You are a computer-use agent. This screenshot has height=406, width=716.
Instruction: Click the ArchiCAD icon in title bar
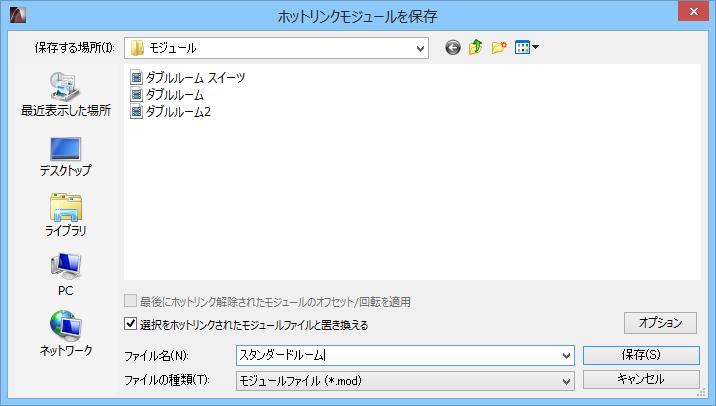pos(17,15)
